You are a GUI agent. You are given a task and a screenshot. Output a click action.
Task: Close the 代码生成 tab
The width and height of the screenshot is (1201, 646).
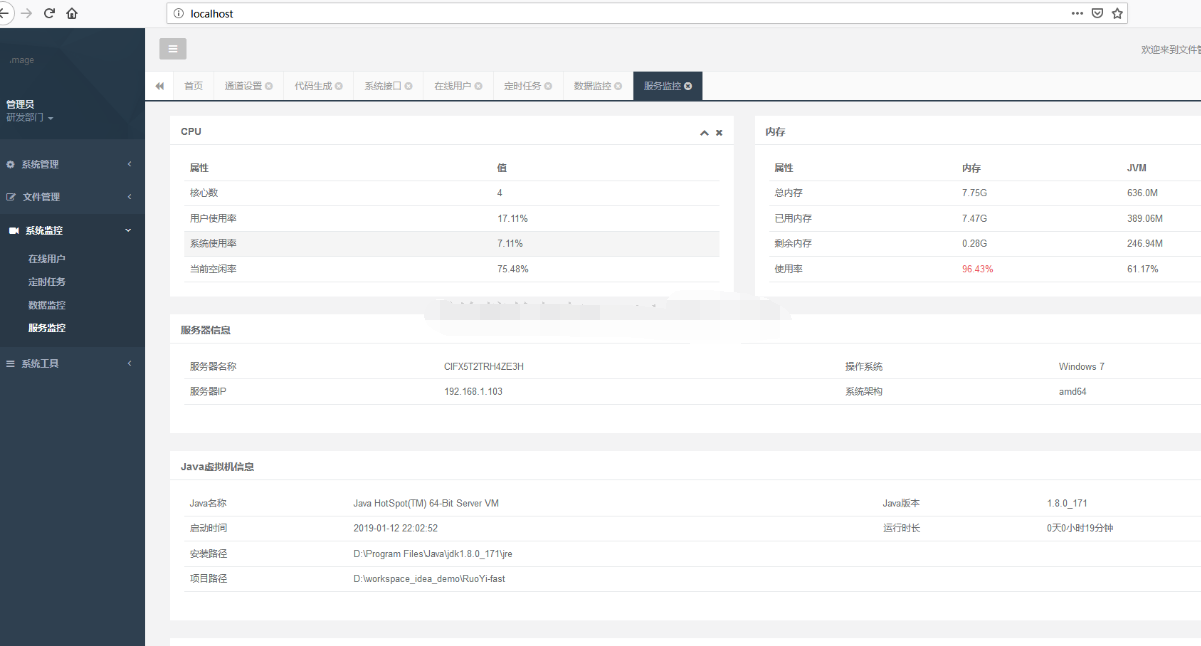coord(339,86)
